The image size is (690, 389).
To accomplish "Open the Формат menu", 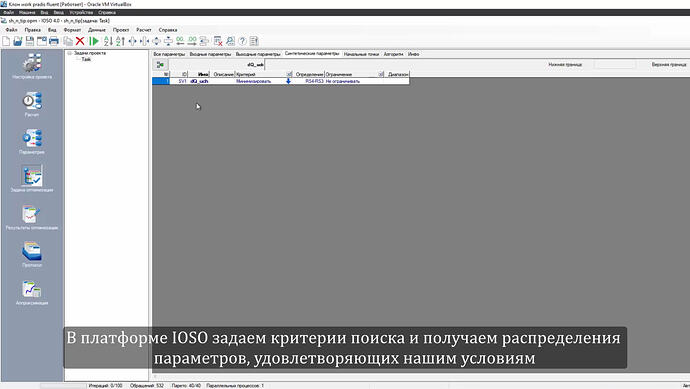I will (x=72, y=30).
